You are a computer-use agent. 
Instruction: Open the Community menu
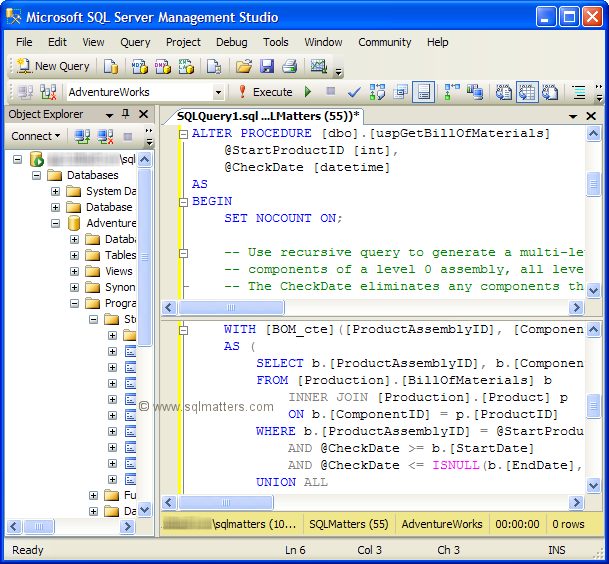pos(385,42)
